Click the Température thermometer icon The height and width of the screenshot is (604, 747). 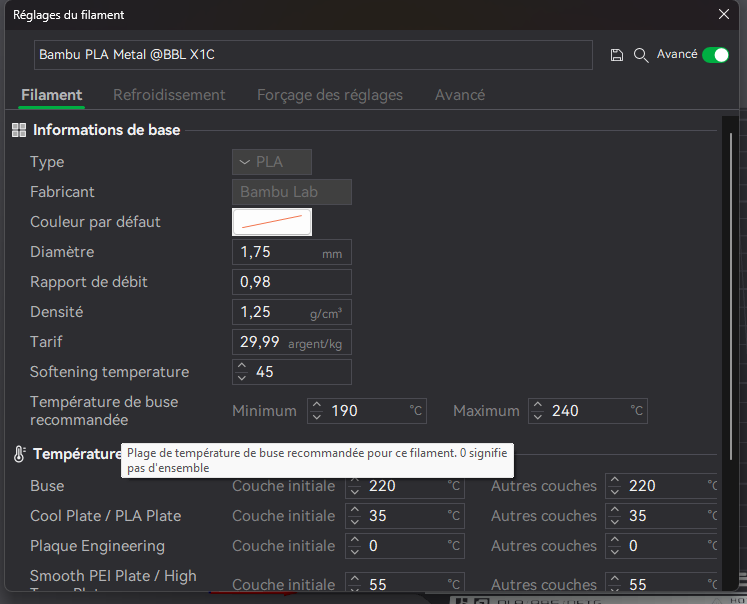pyautogui.click(x=19, y=454)
